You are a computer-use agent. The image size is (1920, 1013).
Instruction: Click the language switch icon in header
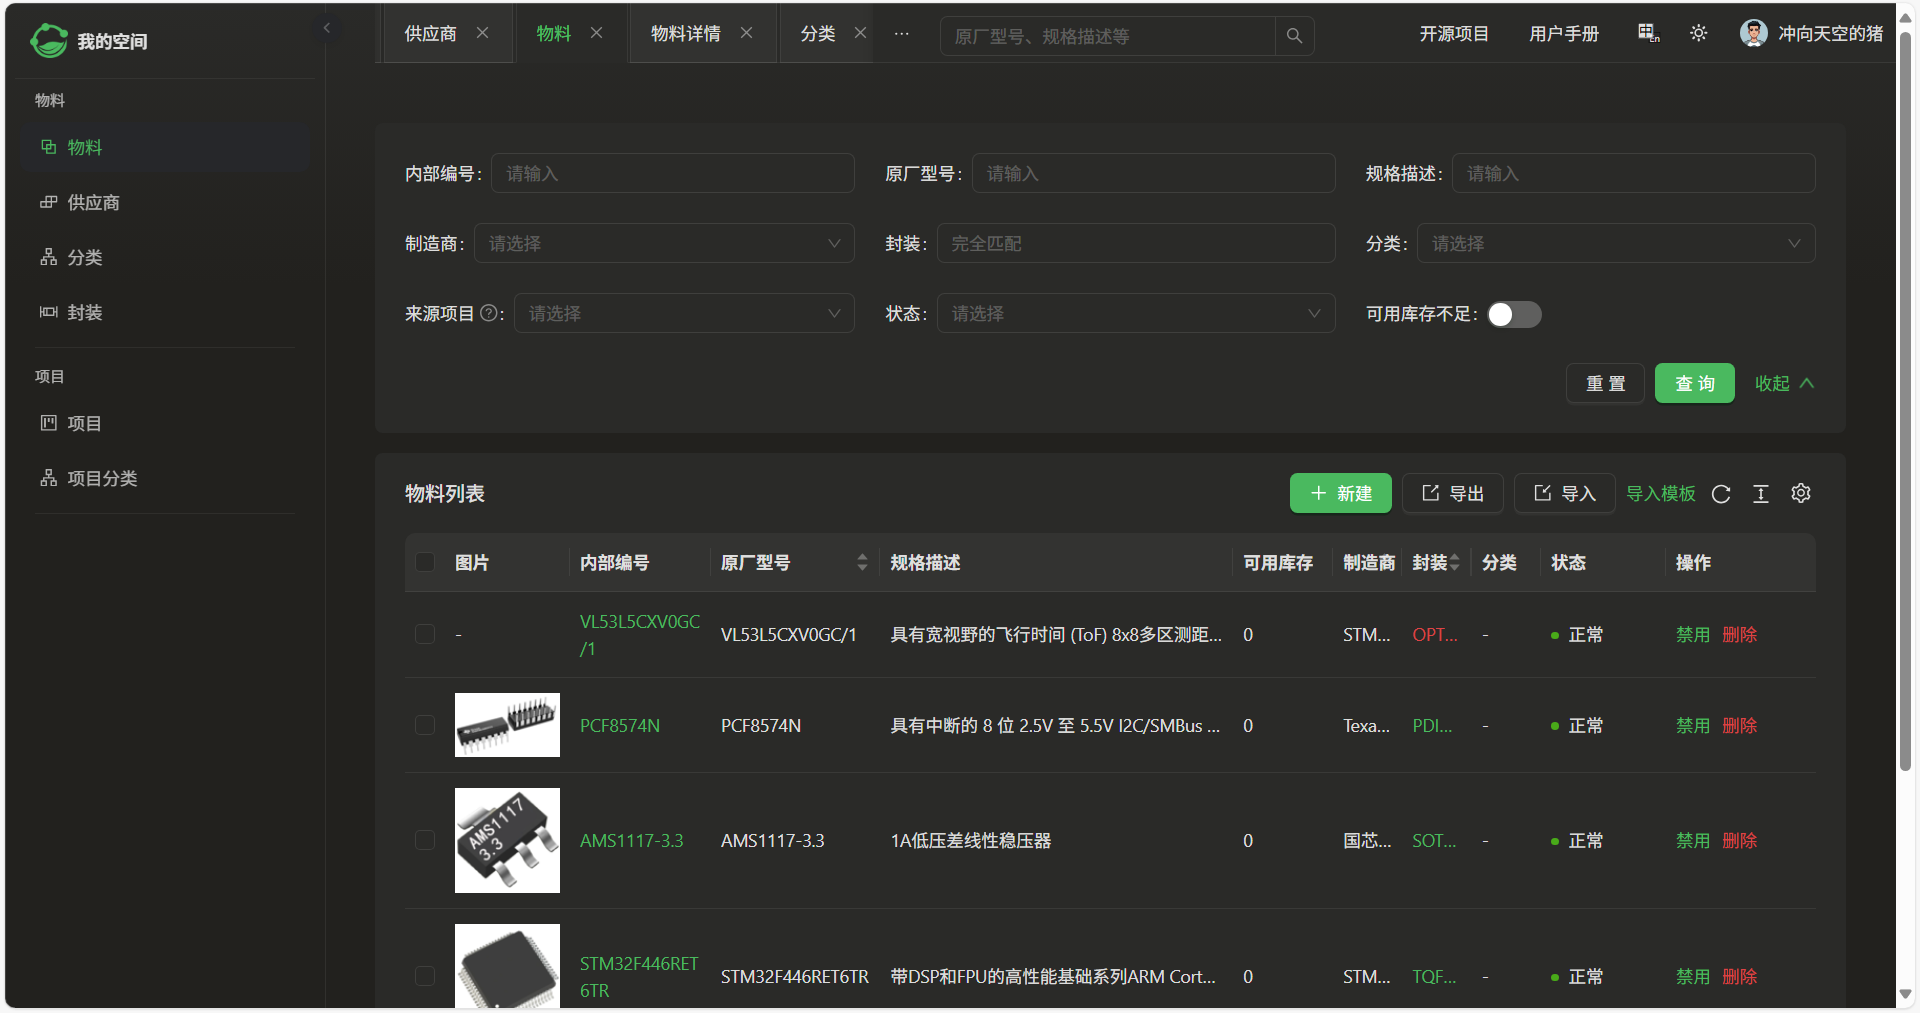tap(1648, 34)
